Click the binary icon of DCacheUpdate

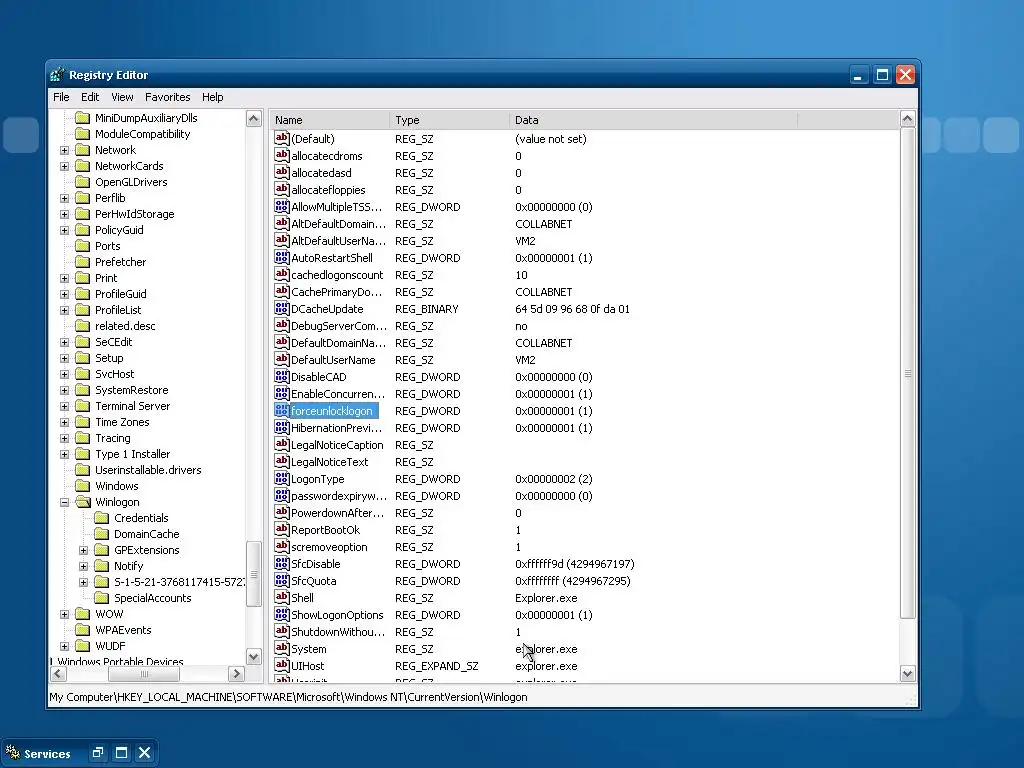(x=281, y=308)
